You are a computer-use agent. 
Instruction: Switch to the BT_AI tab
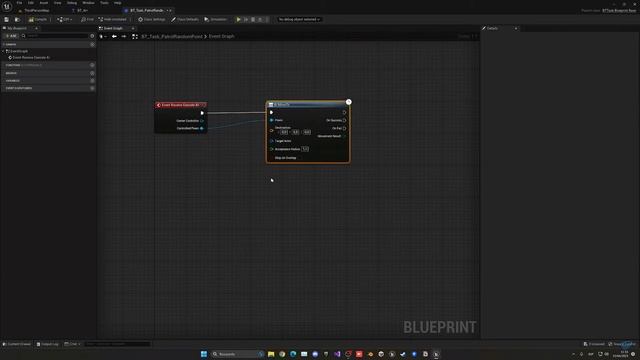82,10
